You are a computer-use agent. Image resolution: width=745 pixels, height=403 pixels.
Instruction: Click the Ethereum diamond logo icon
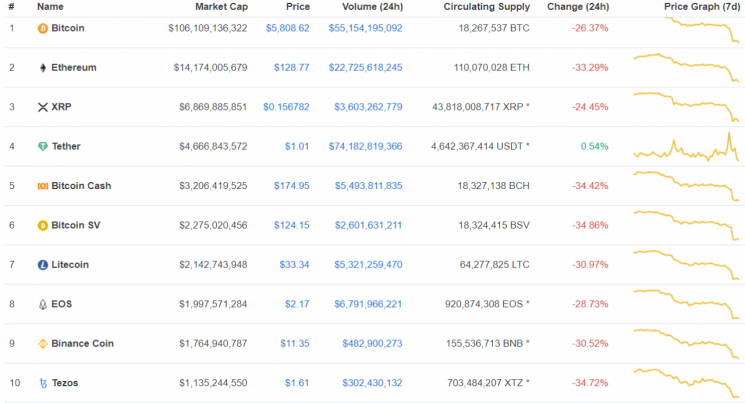tap(43, 68)
